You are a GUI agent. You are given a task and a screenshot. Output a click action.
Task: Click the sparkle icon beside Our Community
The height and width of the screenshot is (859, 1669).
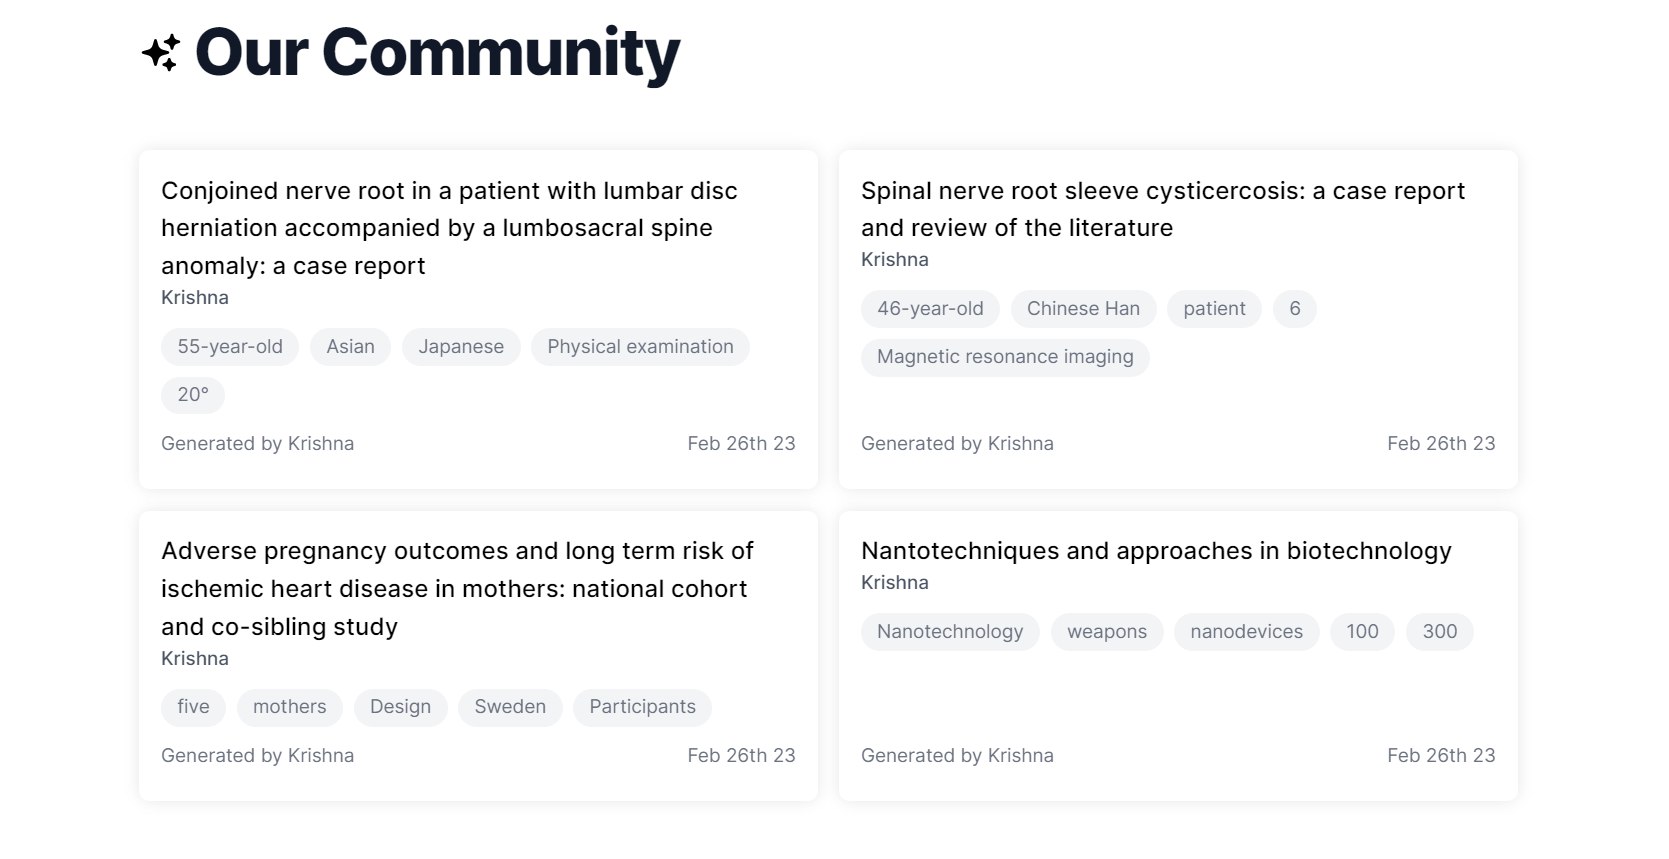161,53
